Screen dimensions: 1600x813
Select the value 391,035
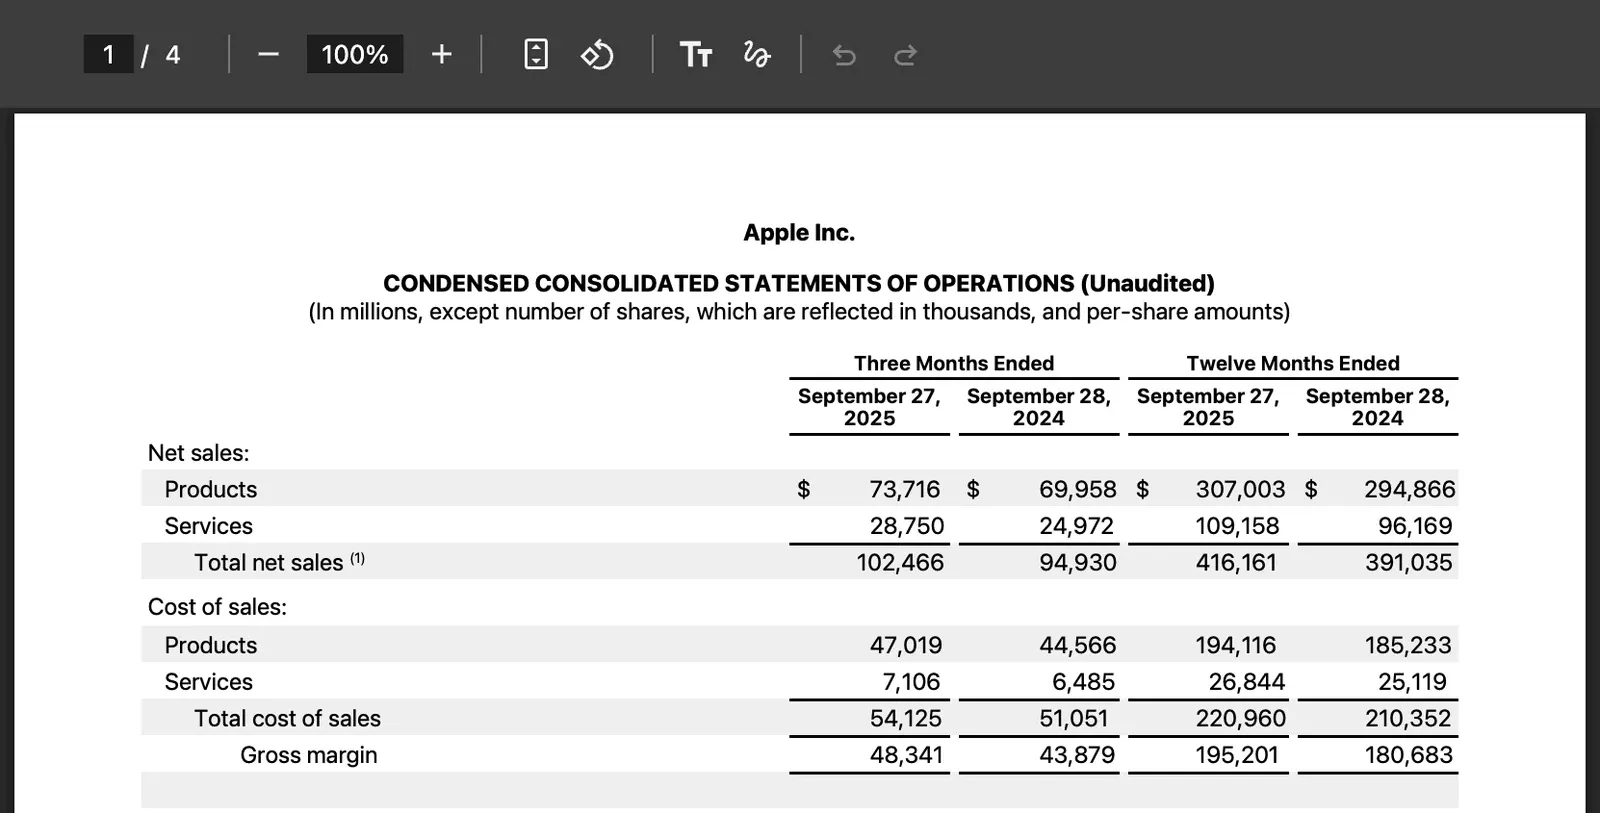point(1409,562)
